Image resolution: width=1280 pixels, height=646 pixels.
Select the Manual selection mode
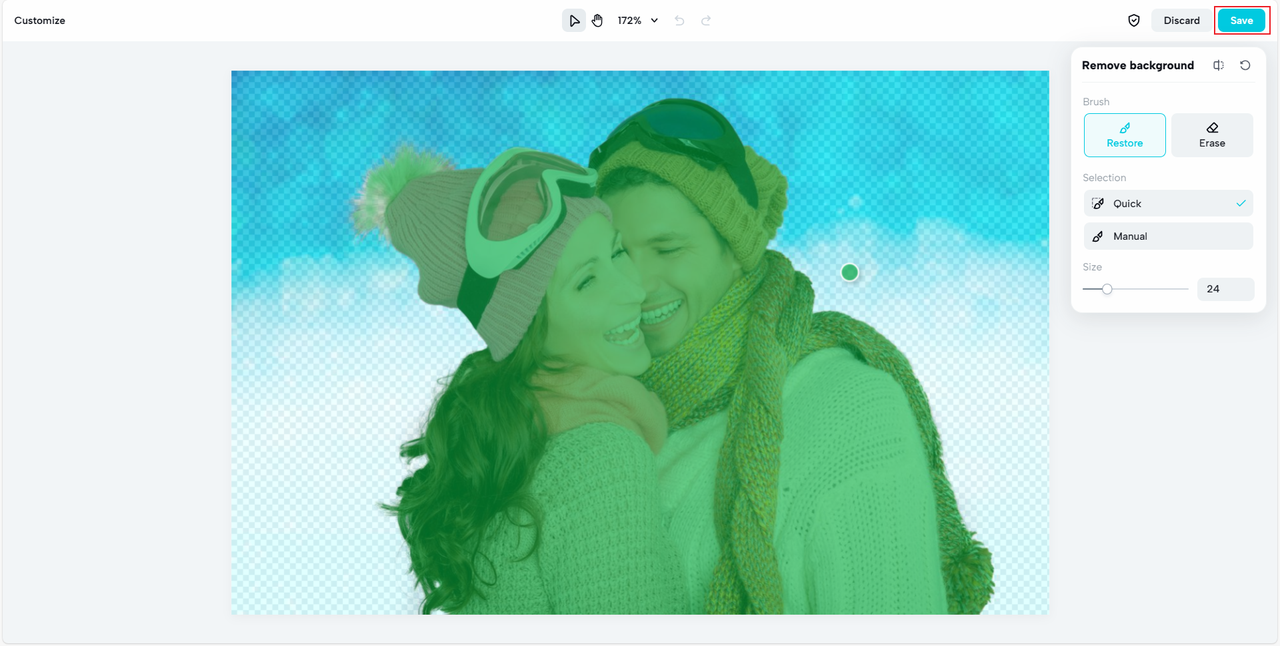1168,236
